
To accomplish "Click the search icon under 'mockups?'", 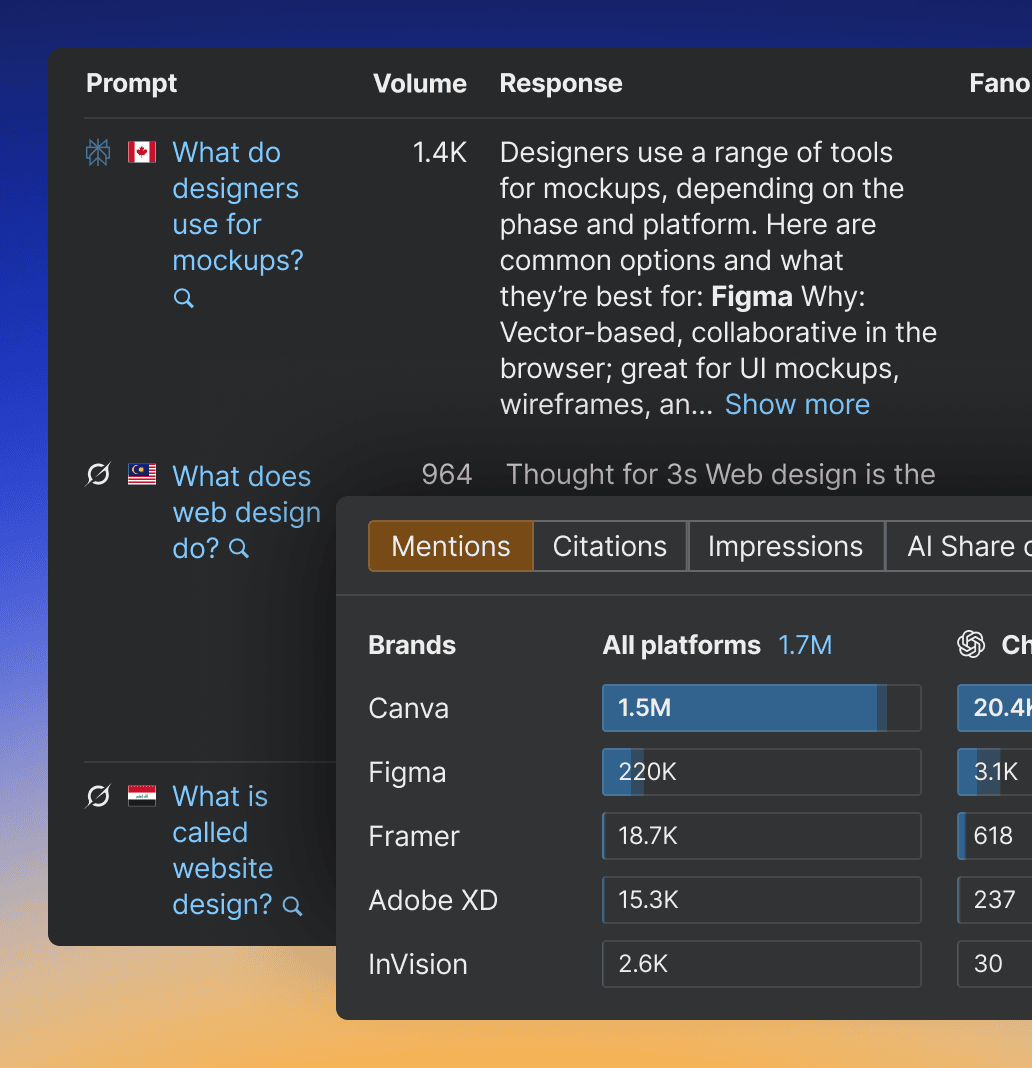I will (x=183, y=298).
